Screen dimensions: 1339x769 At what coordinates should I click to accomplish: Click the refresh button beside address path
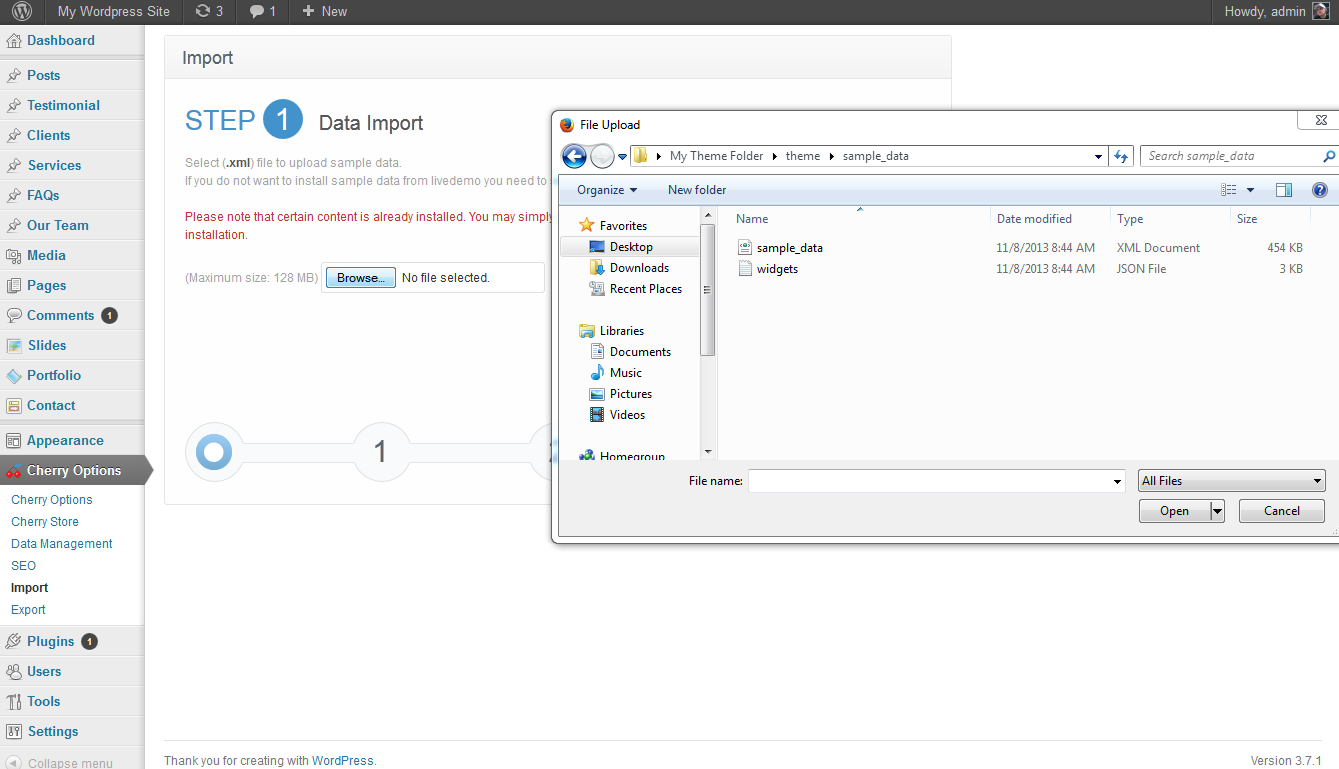tap(1122, 156)
